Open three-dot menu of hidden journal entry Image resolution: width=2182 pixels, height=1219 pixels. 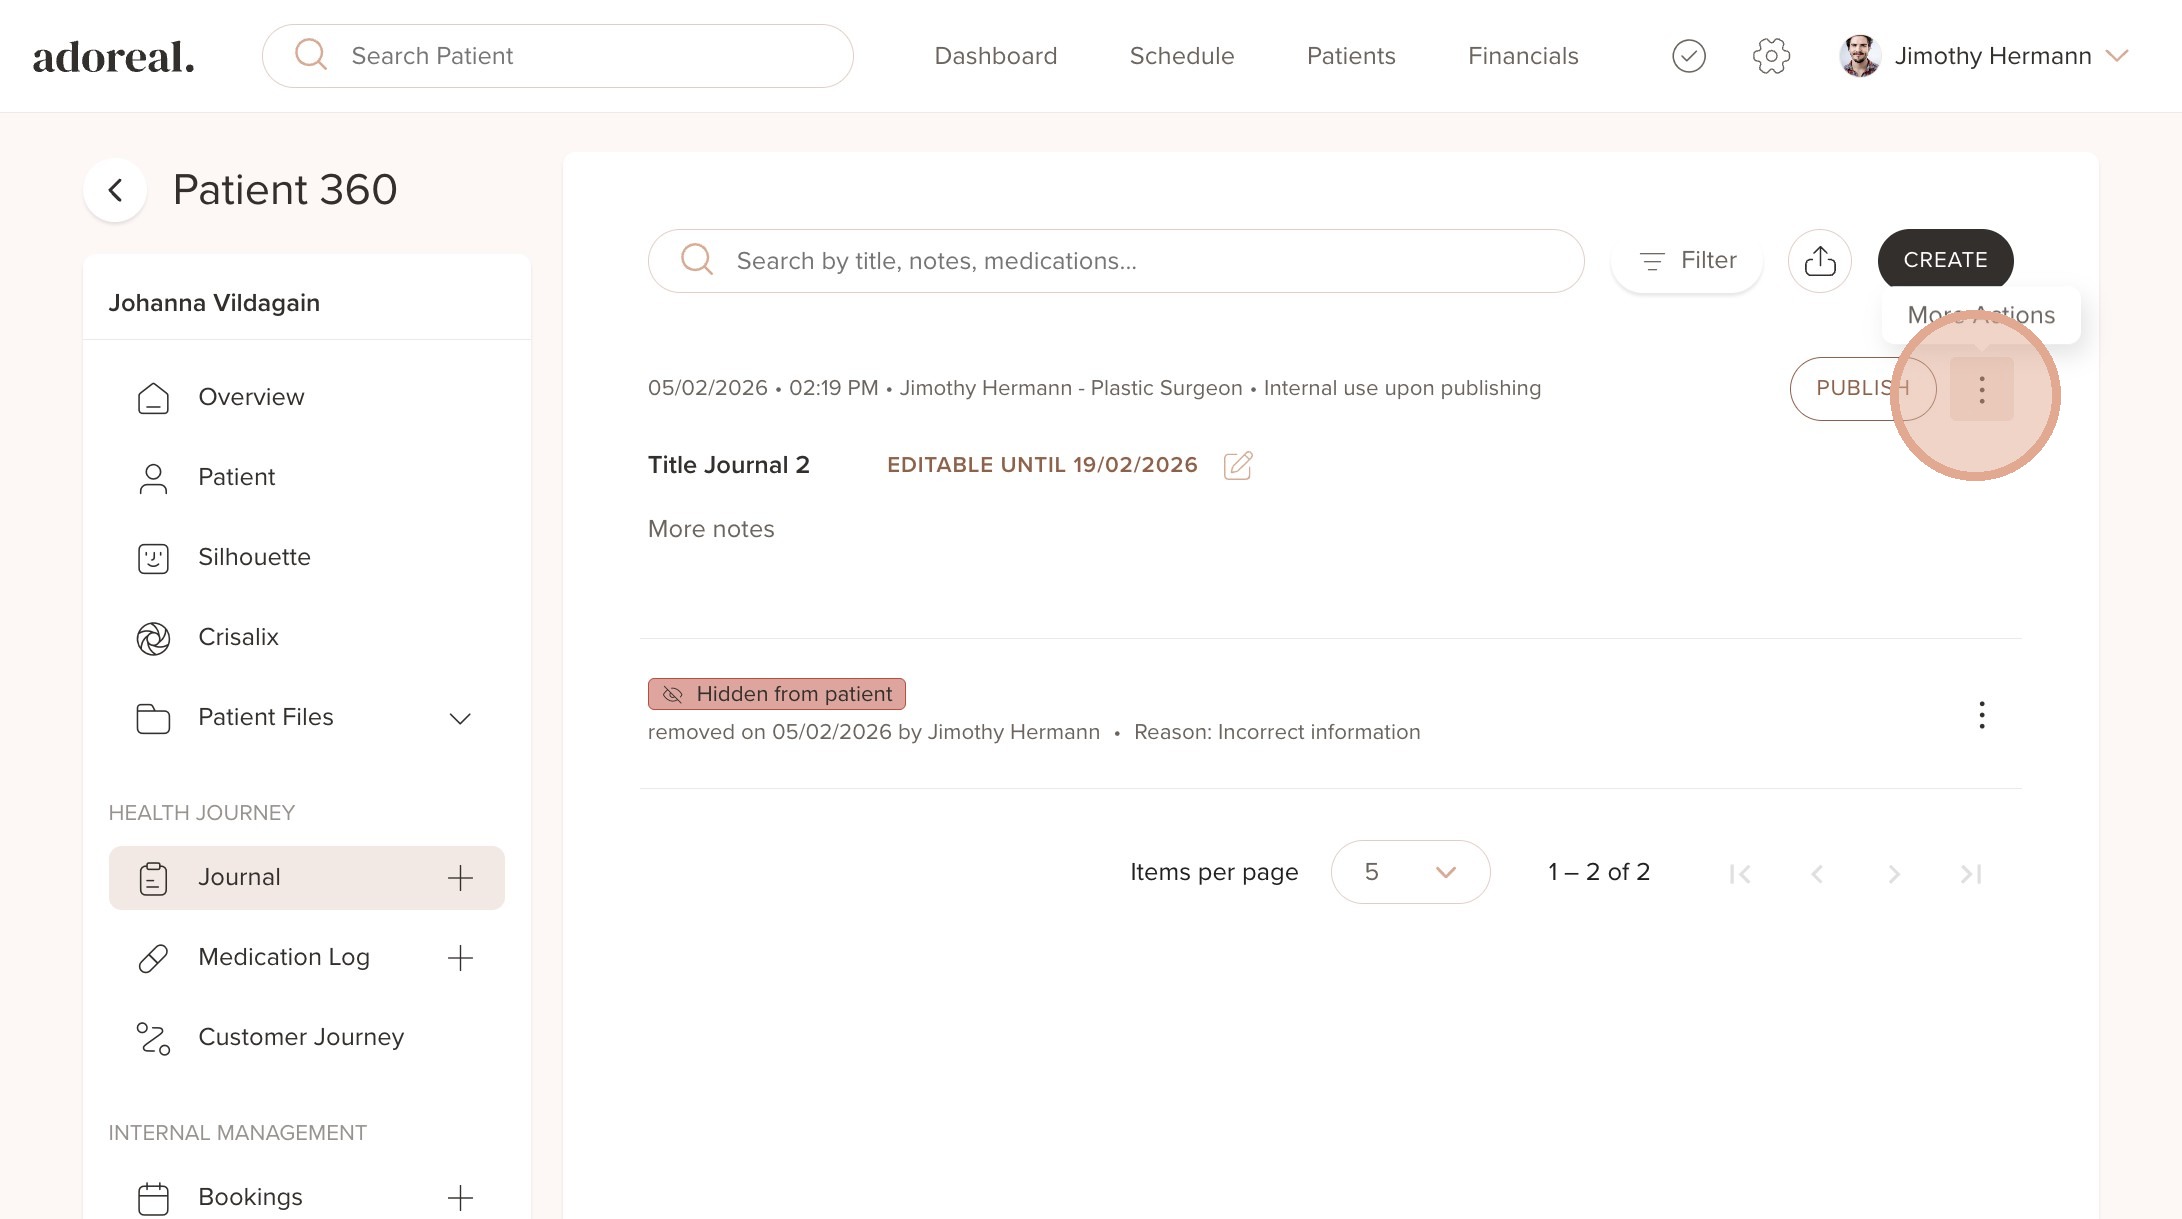(1981, 715)
